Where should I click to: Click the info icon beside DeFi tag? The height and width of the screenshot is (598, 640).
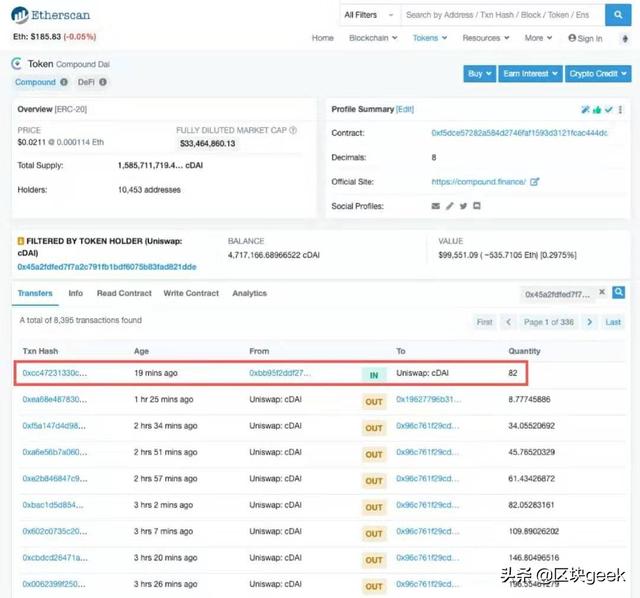[x=103, y=82]
